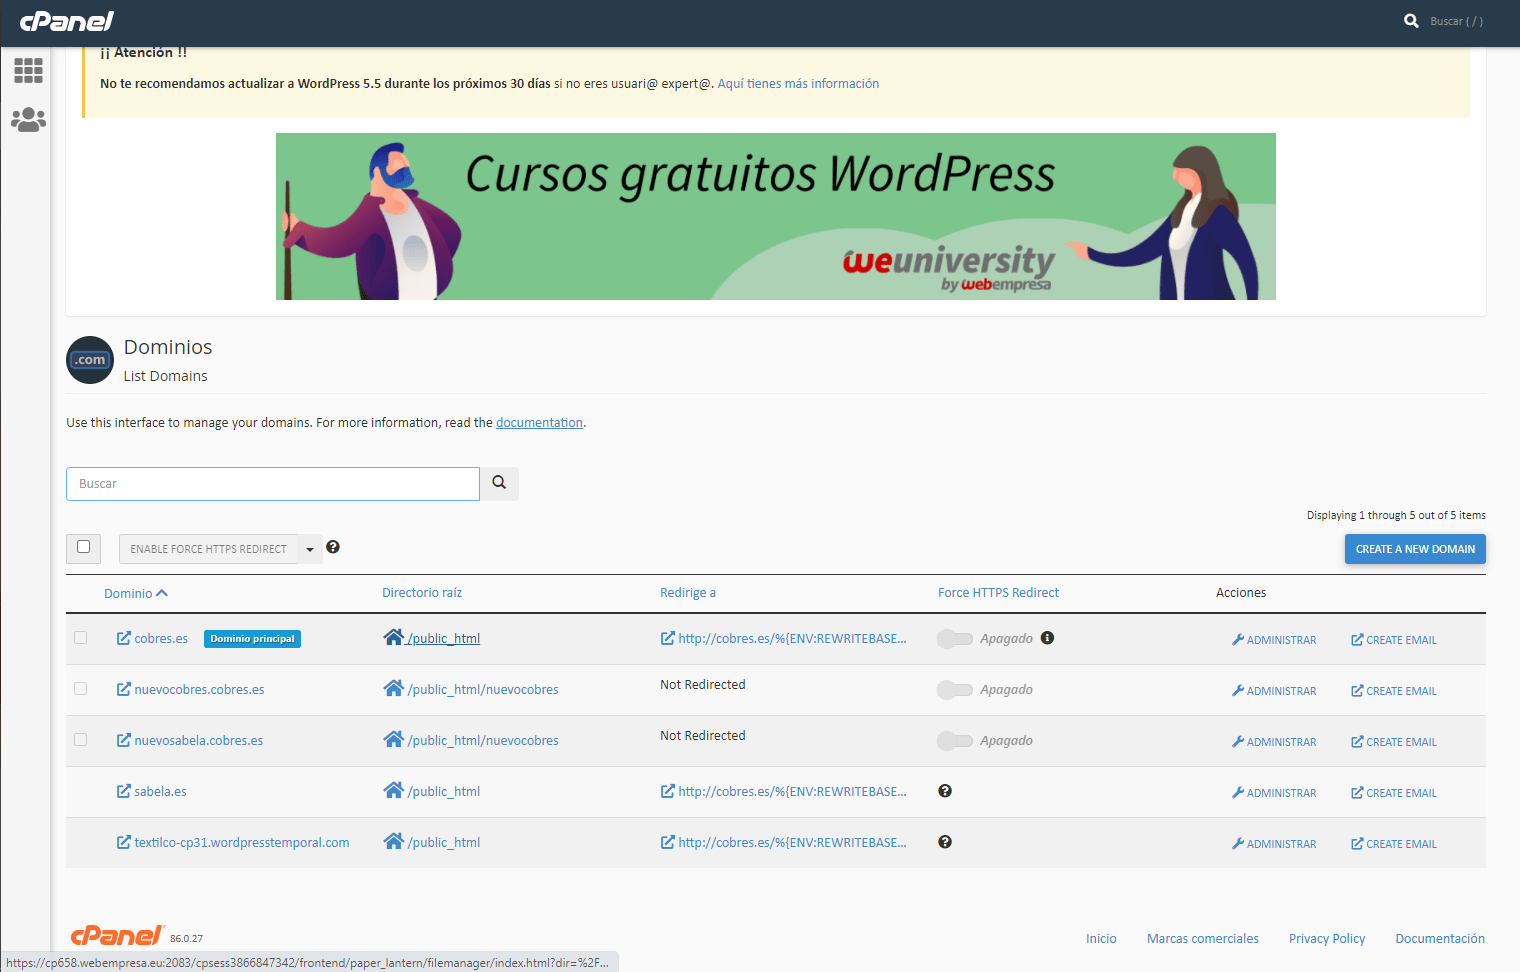Click 'Displaying 1 through 5 out of 5 items'
Image resolution: width=1520 pixels, height=972 pixels.
1396,515
